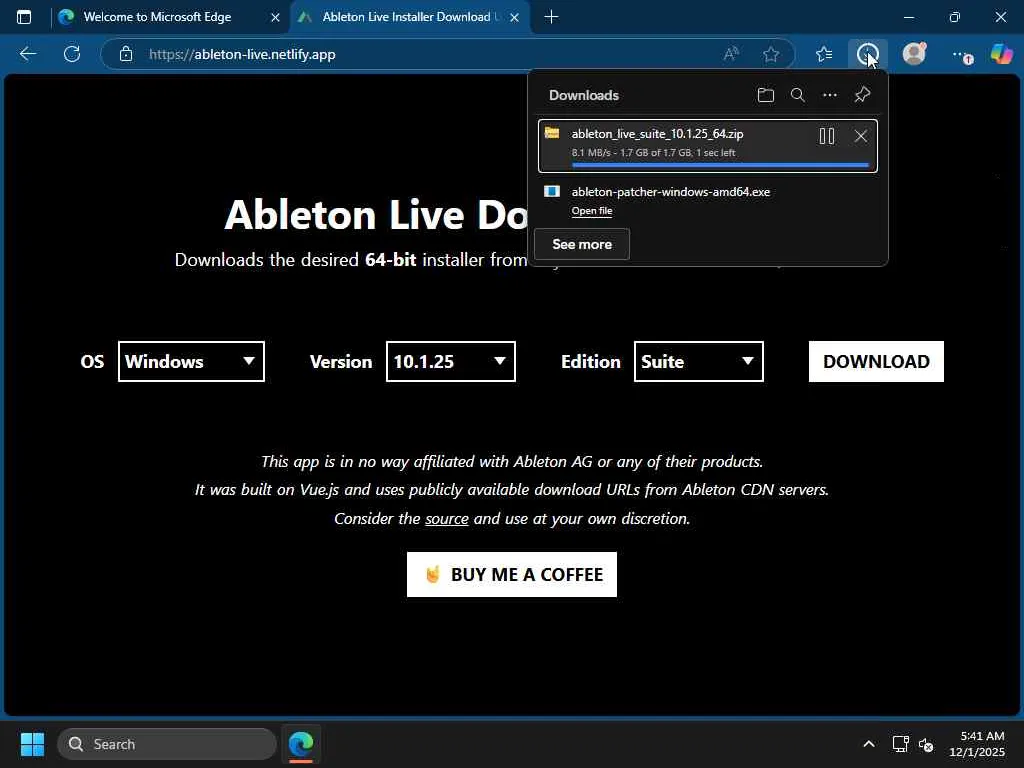The width and height of the screenshot is (1024, 768).
Task: Cancel ableton_live_suite zip download
Action: (861, 136)
